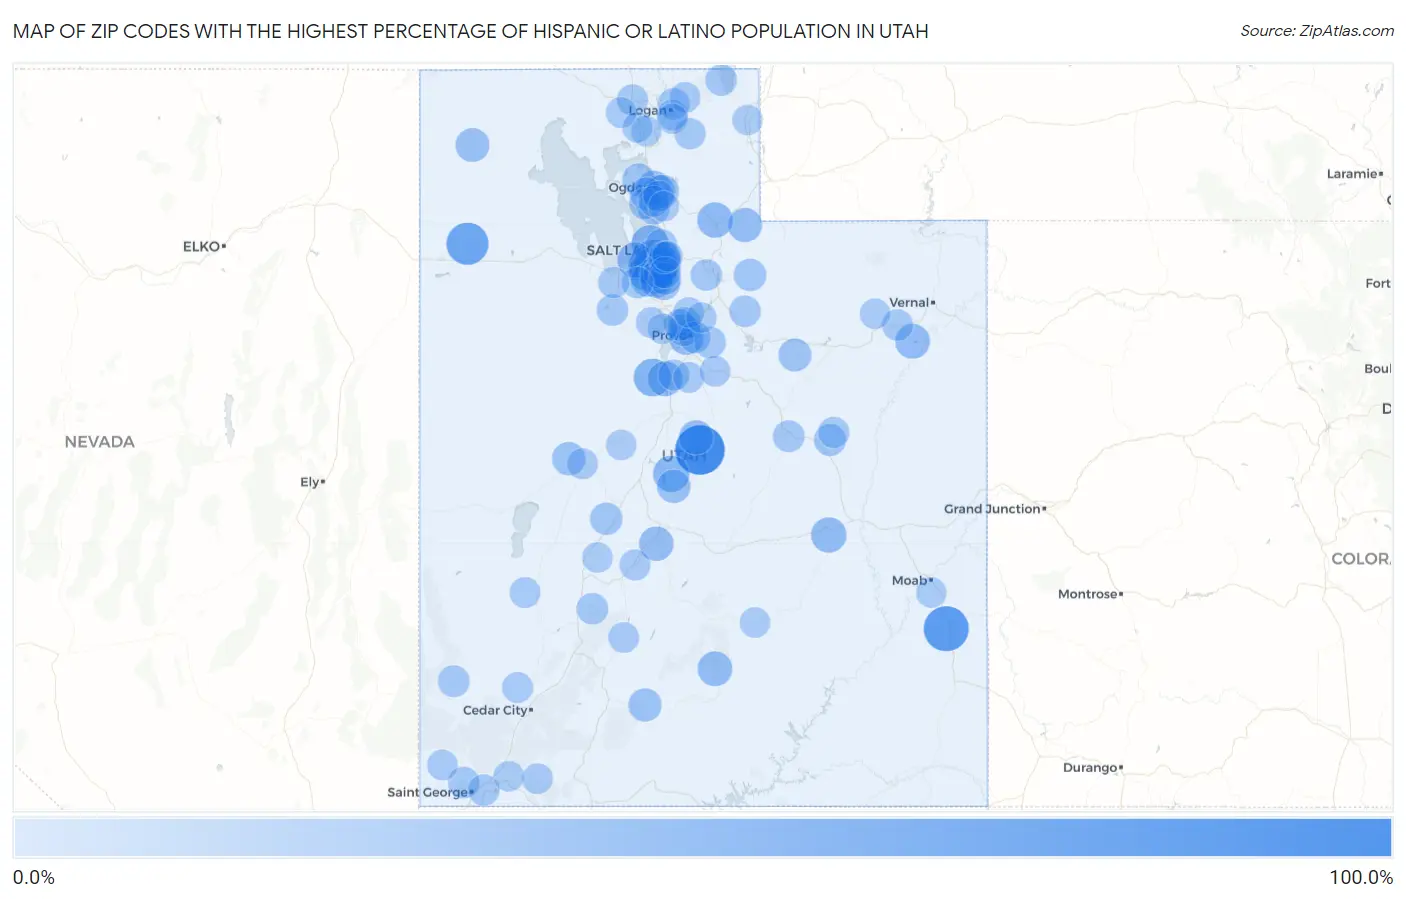Click the large dark bubble at Utah's center
Screen dimensions: 1406x899
click(700, 450)
